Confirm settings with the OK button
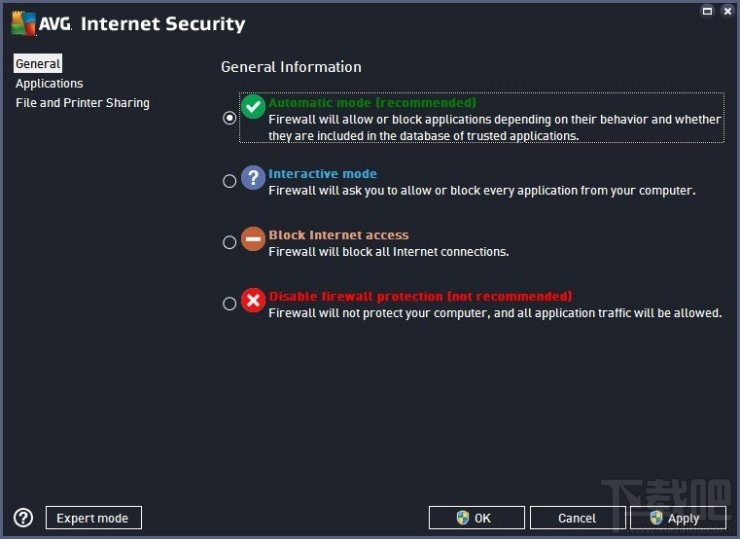This screenshot has width=740, height=539. [x=476, y=518]
